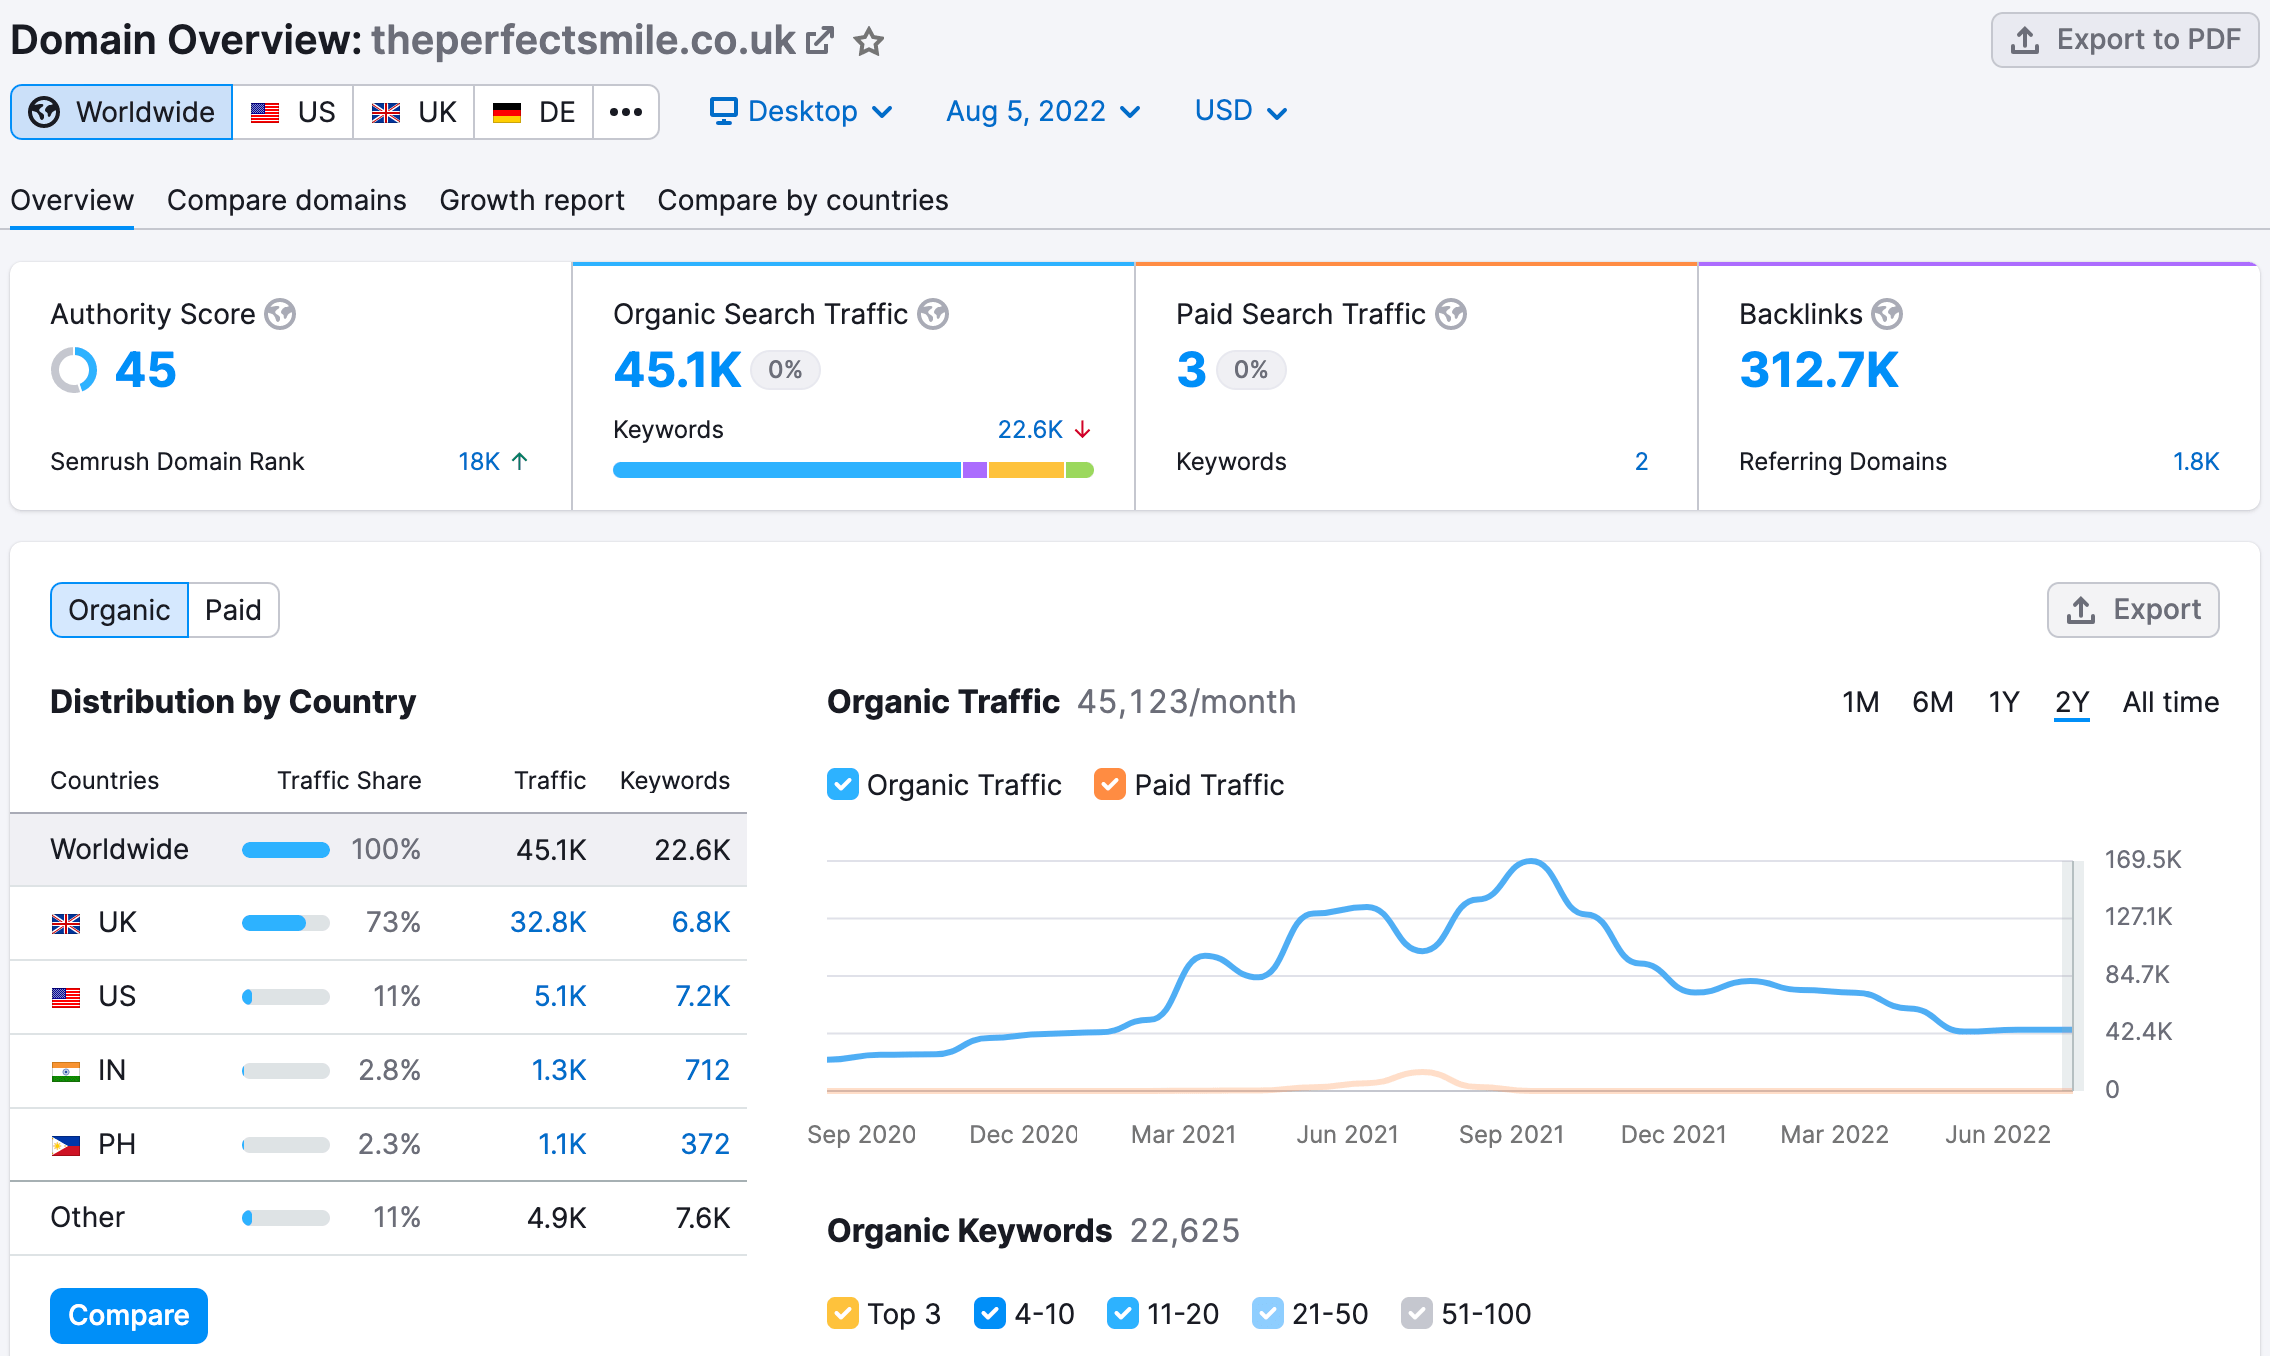The width and height of the screenshot is (2270, 1356).
Task: Open Backlinks value 312.7K
Action: 1819,370
